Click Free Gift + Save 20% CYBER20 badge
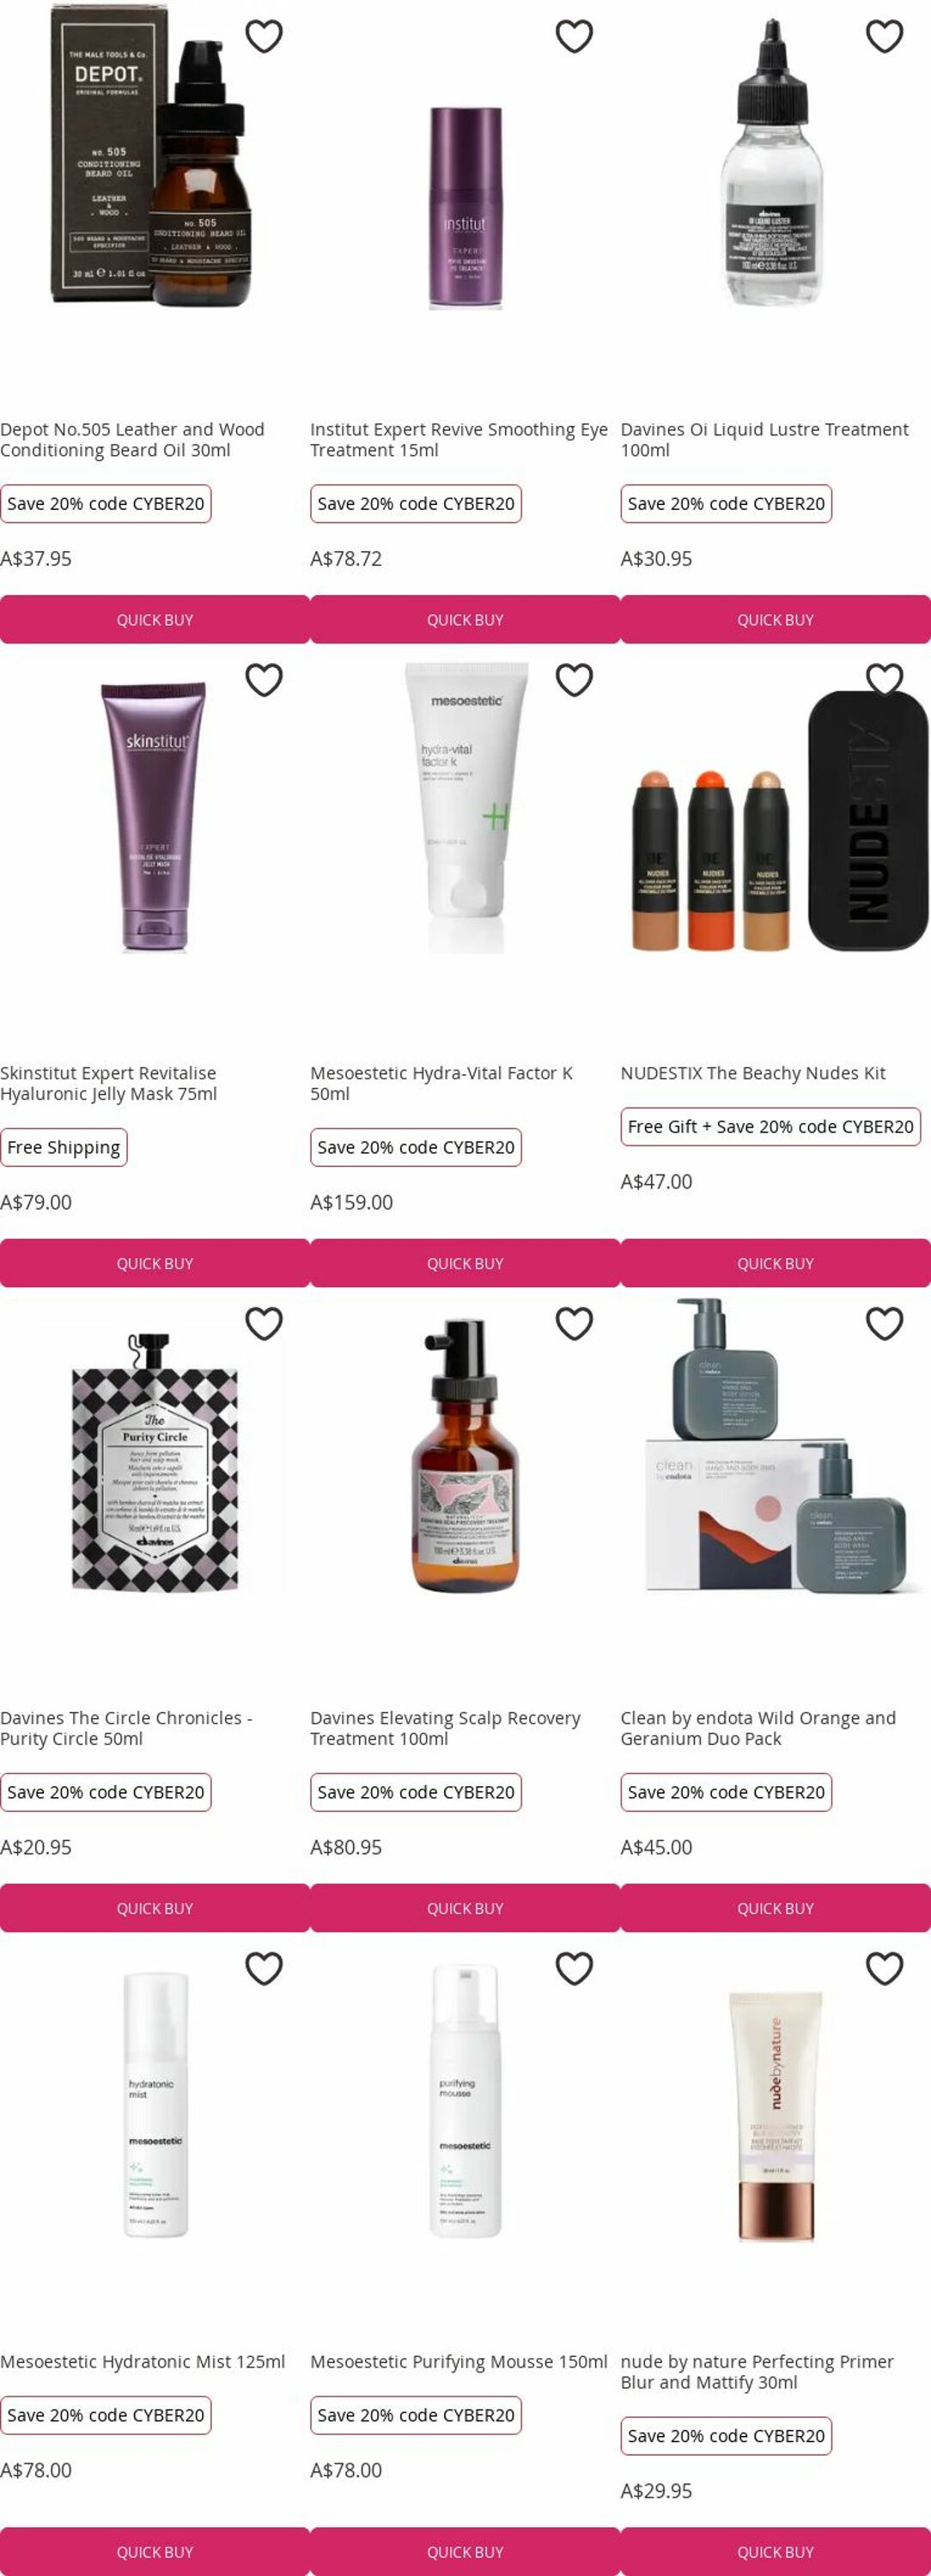 coord(770,1126)
